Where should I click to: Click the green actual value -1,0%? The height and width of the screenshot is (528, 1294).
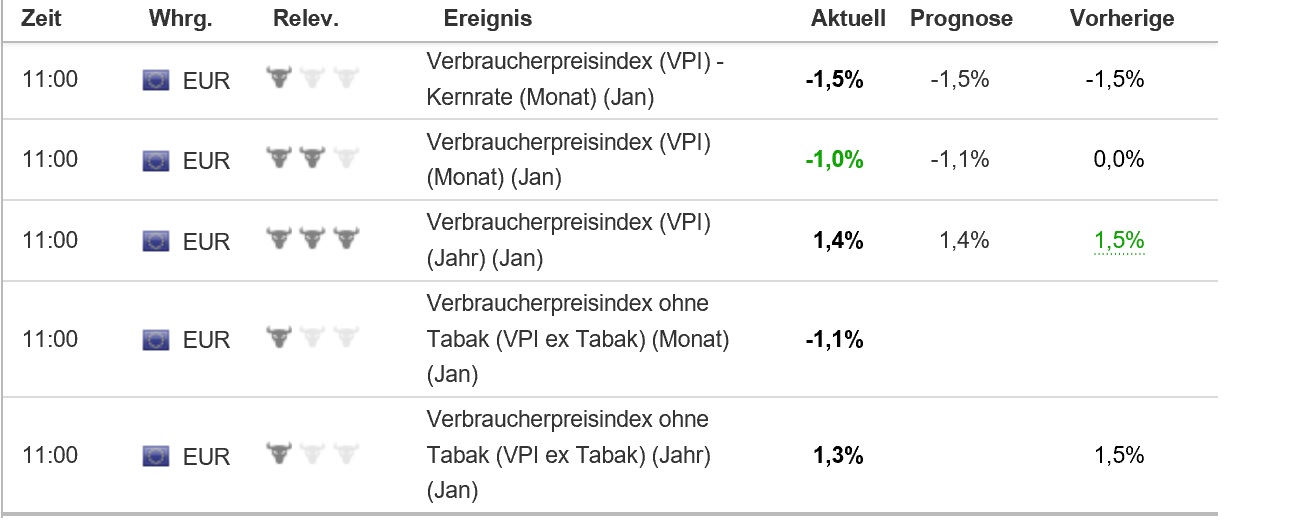(x=834, y=160)
